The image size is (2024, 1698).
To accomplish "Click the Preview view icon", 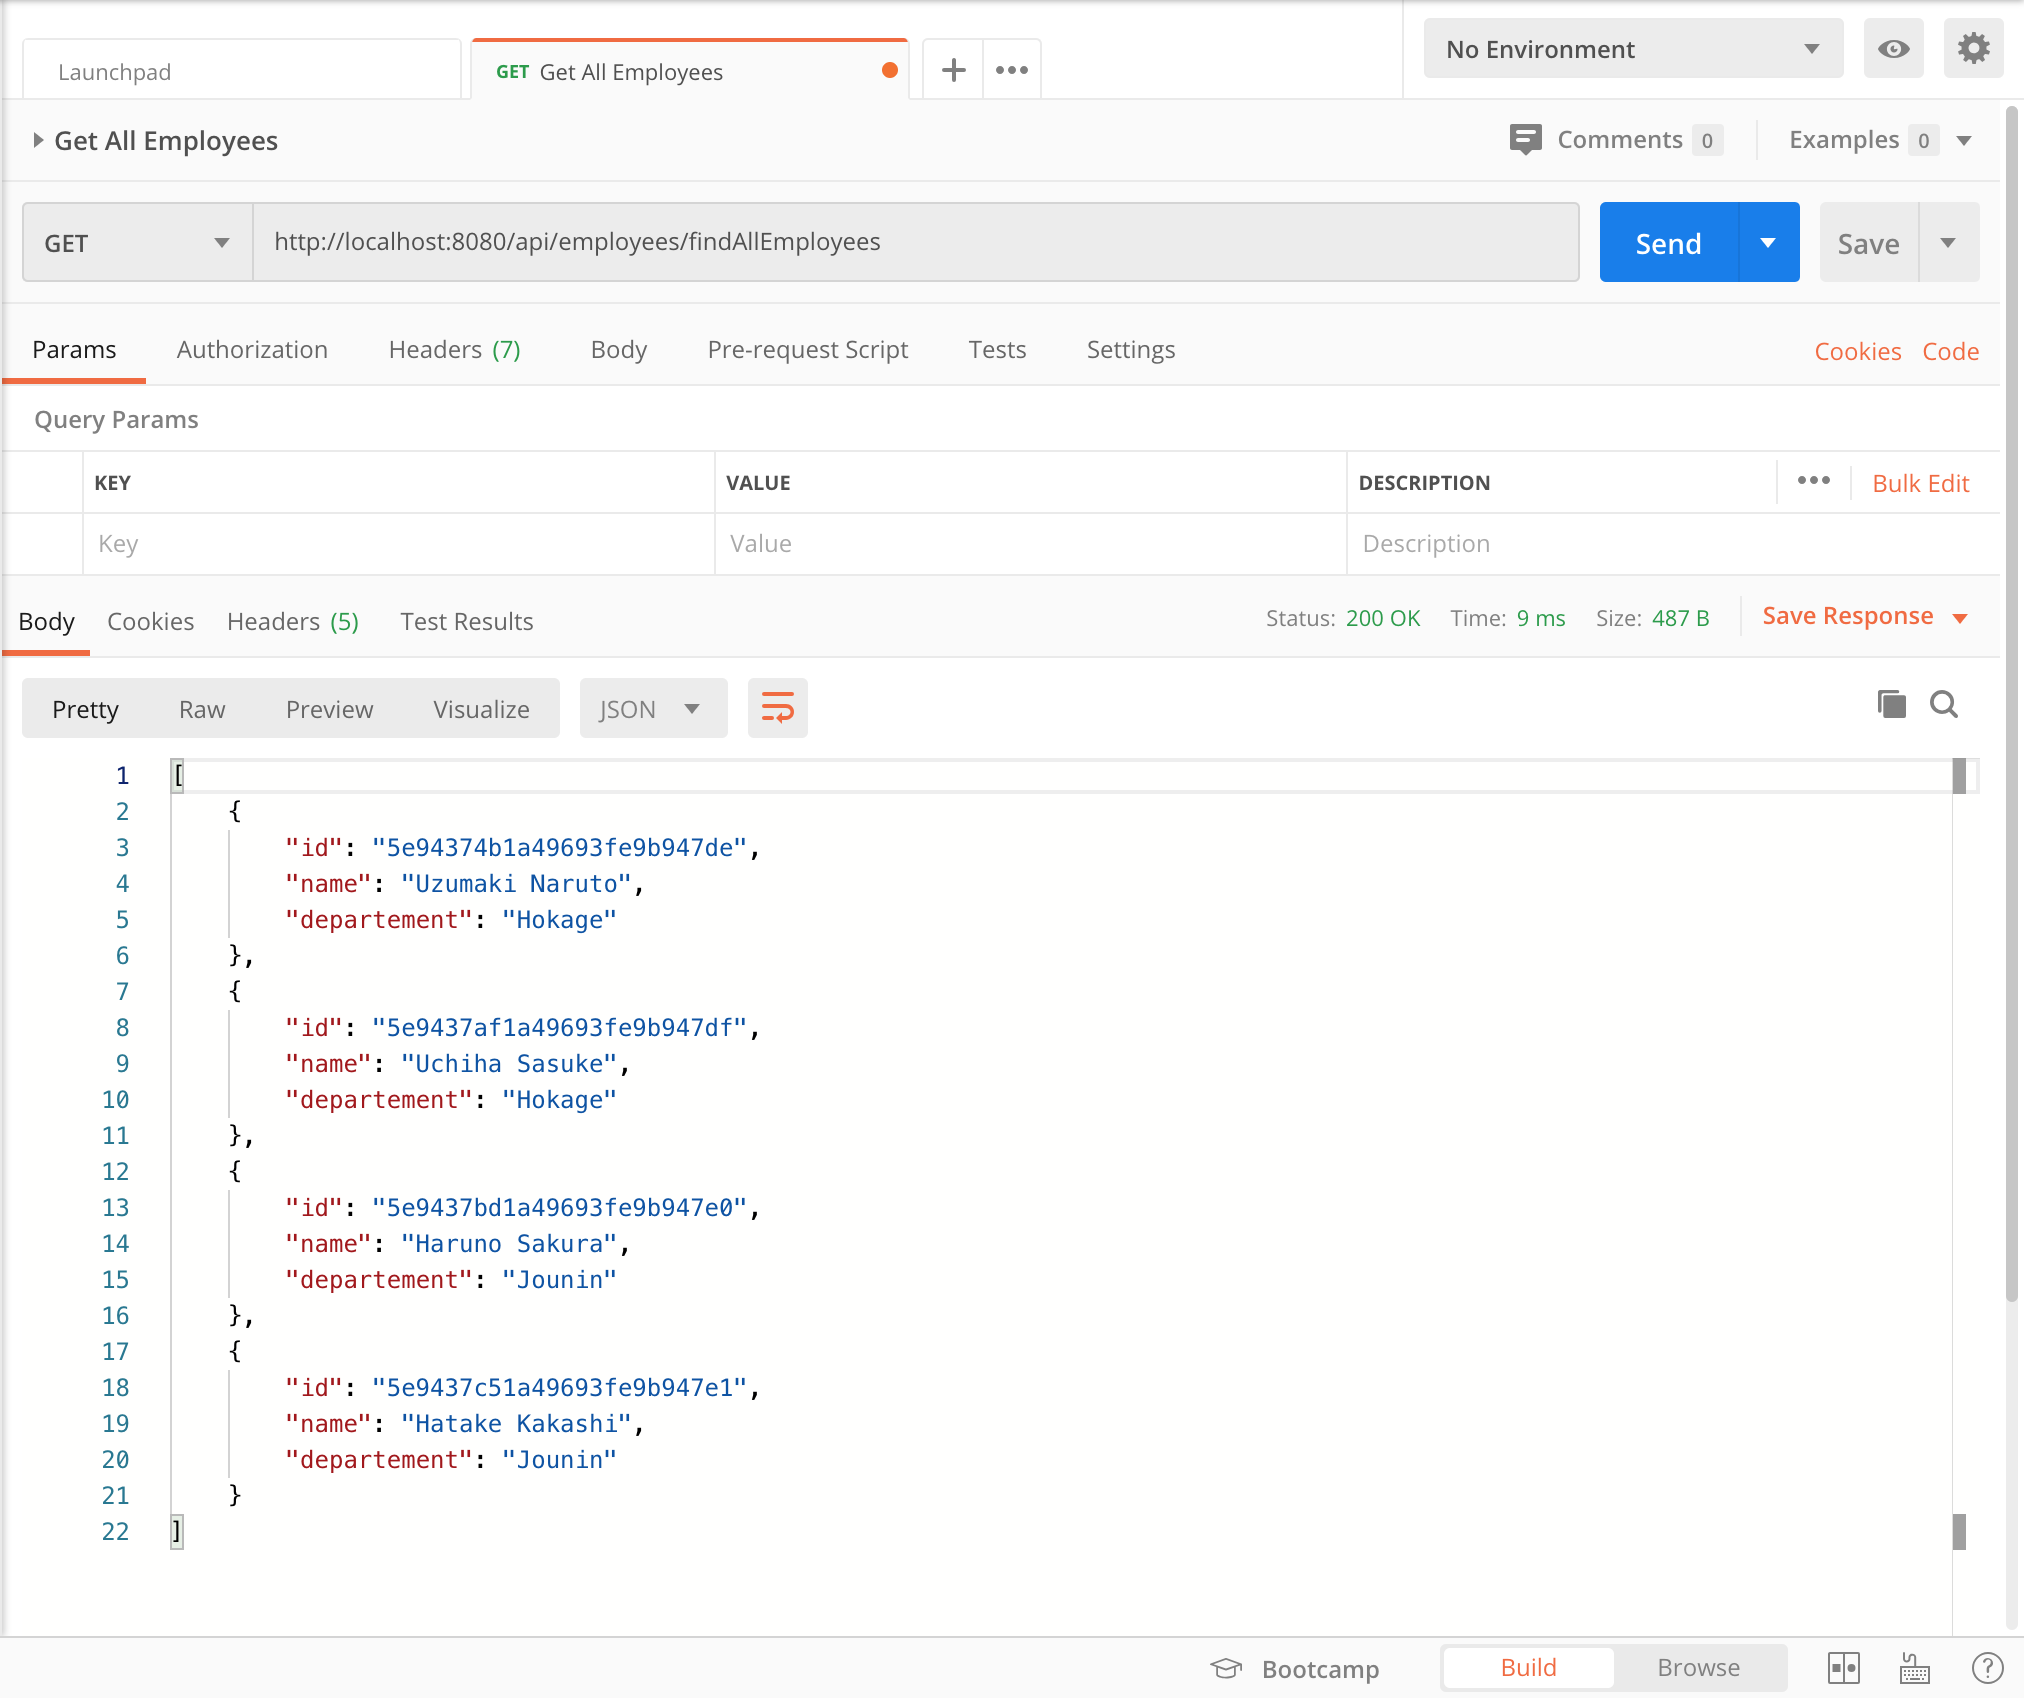I will pos(330,708).
